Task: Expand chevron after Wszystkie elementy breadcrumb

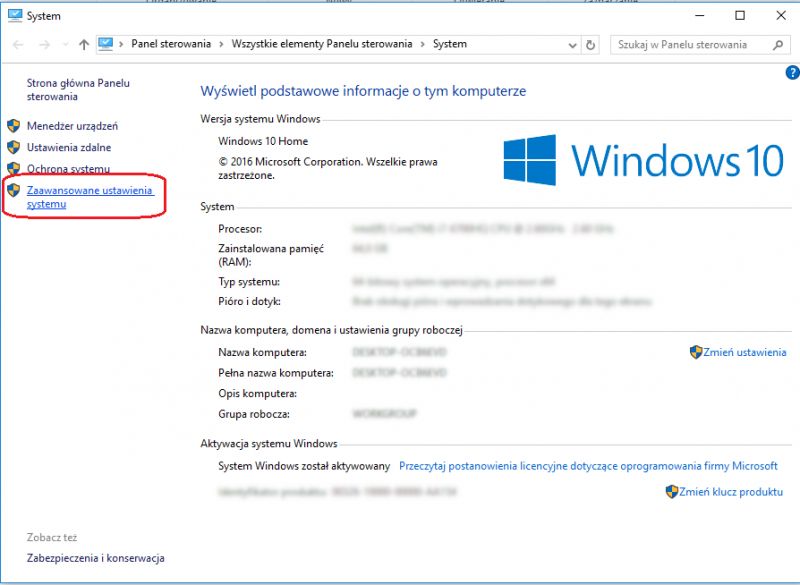Action: click(x=423, y=44)
